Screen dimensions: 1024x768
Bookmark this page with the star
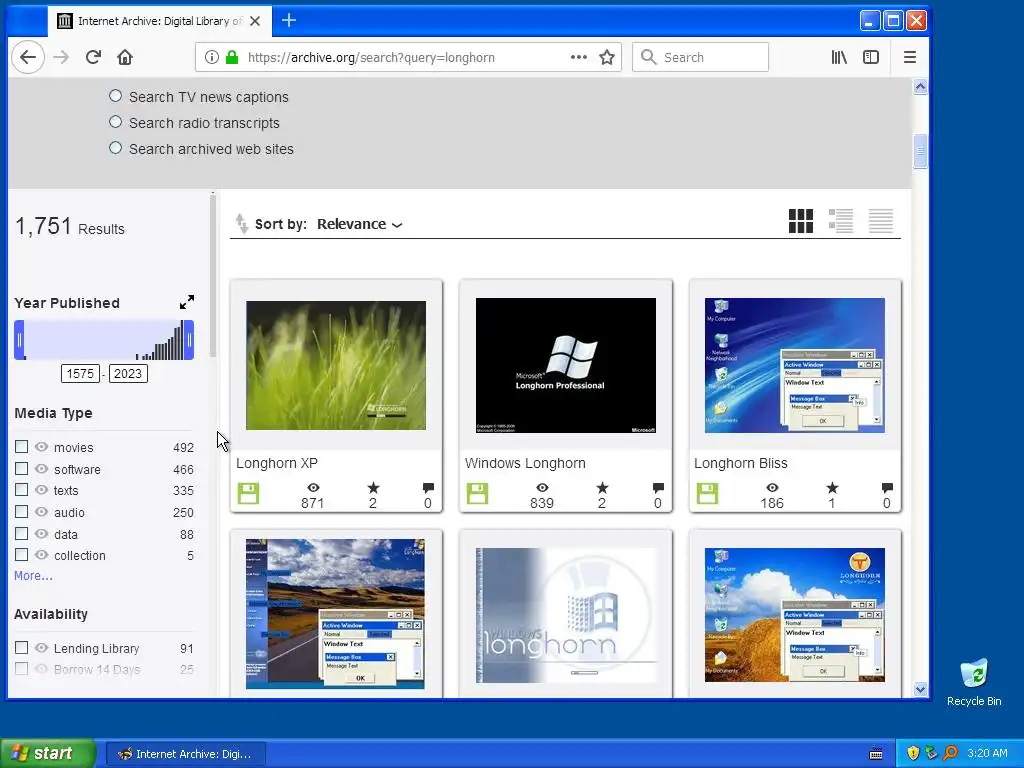pos(607,57)
